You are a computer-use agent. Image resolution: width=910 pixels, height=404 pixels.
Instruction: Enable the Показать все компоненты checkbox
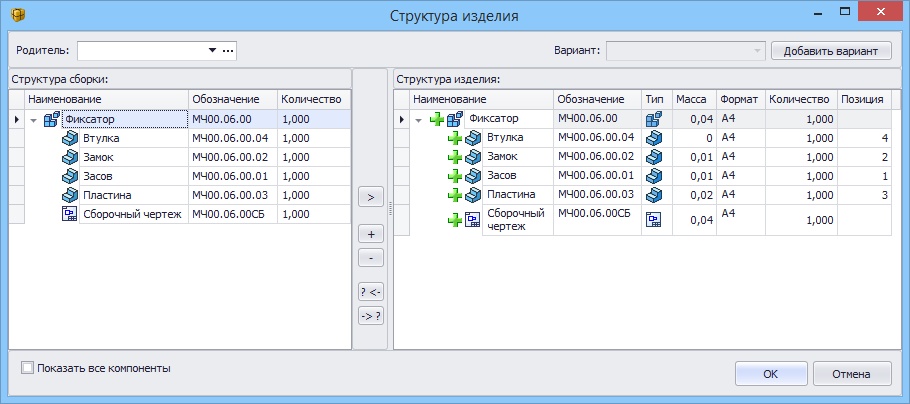point(27,368)
